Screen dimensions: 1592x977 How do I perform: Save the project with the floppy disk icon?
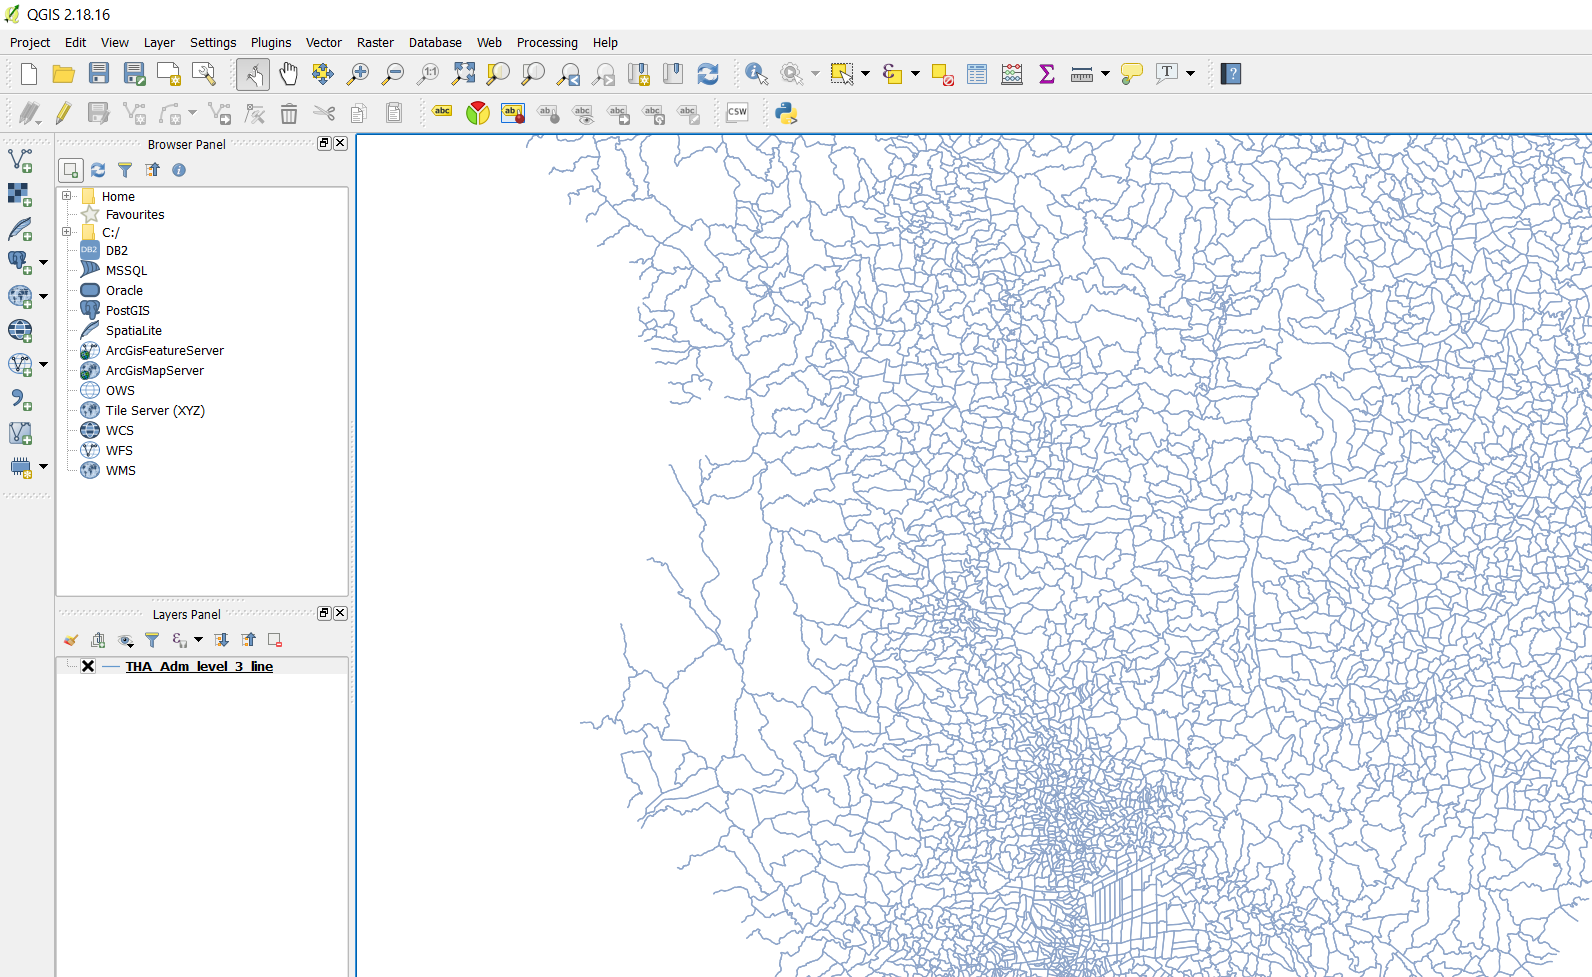pos(99,74)
